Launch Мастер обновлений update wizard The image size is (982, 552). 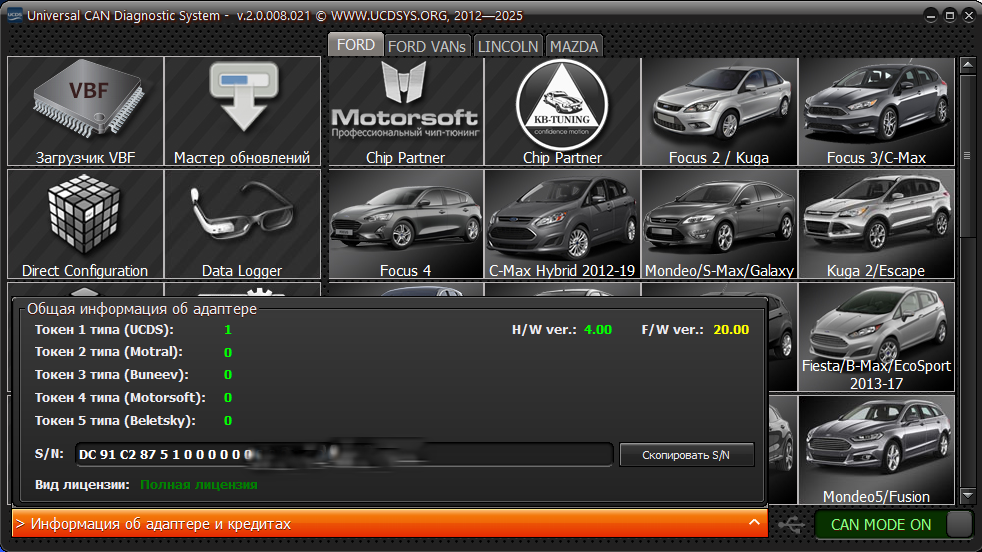[x=242, y=112]
